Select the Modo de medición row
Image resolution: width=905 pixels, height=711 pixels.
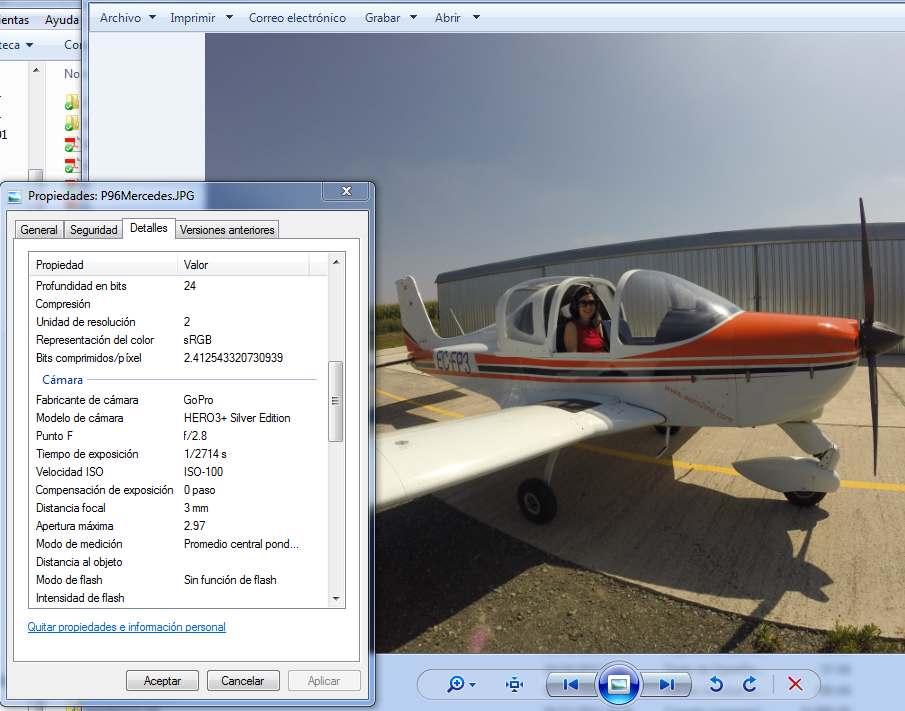tap(178, 544)
